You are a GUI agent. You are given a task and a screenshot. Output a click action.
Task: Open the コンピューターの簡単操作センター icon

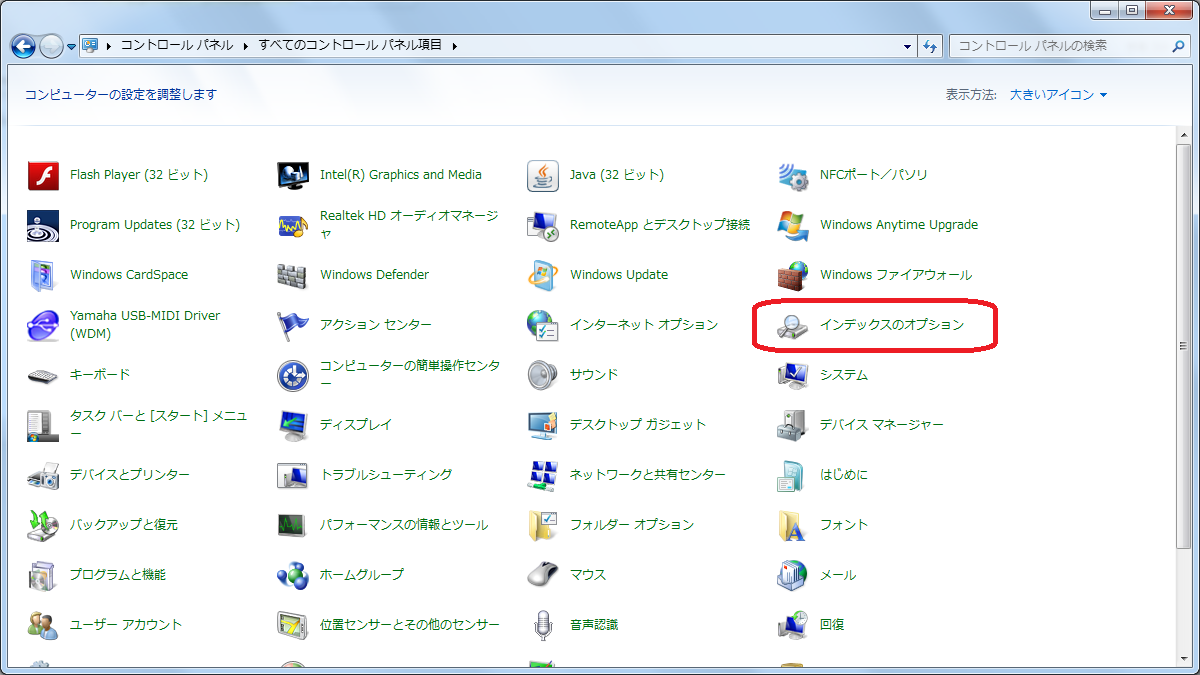tap(294, 375)
